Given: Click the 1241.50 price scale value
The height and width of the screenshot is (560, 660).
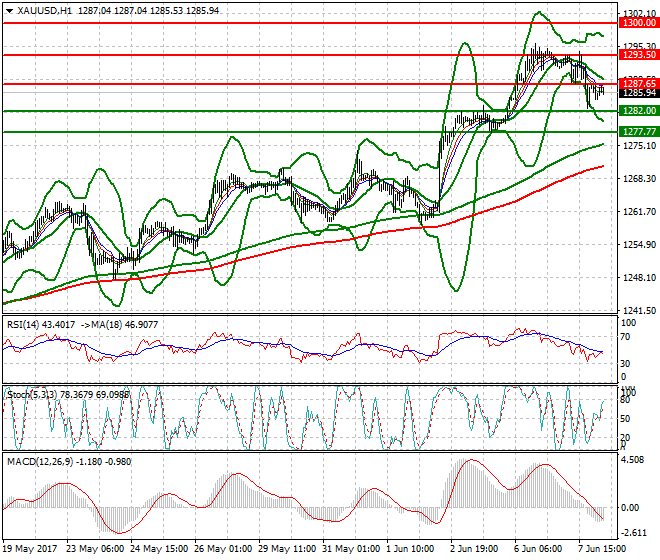Looking at the screenshot, I should [x=639, y=310].
